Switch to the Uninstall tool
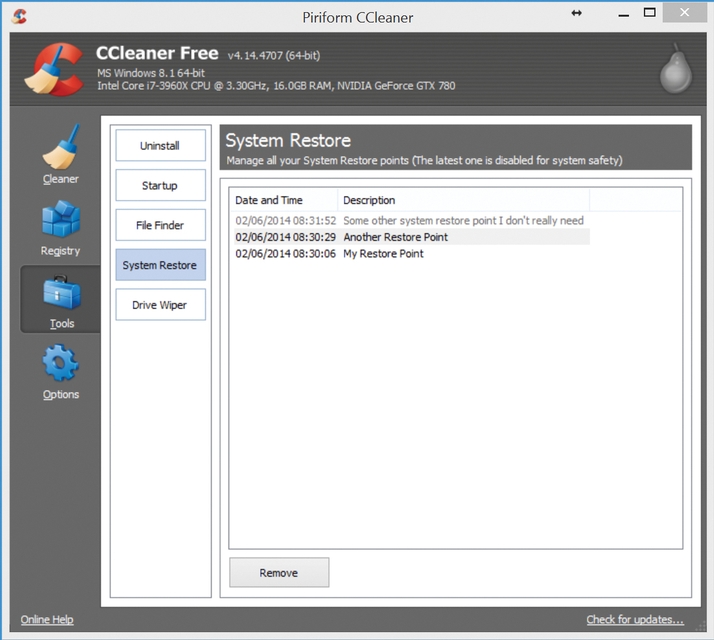Viewport: 714px width, 640px height. (x=160, y=145)
